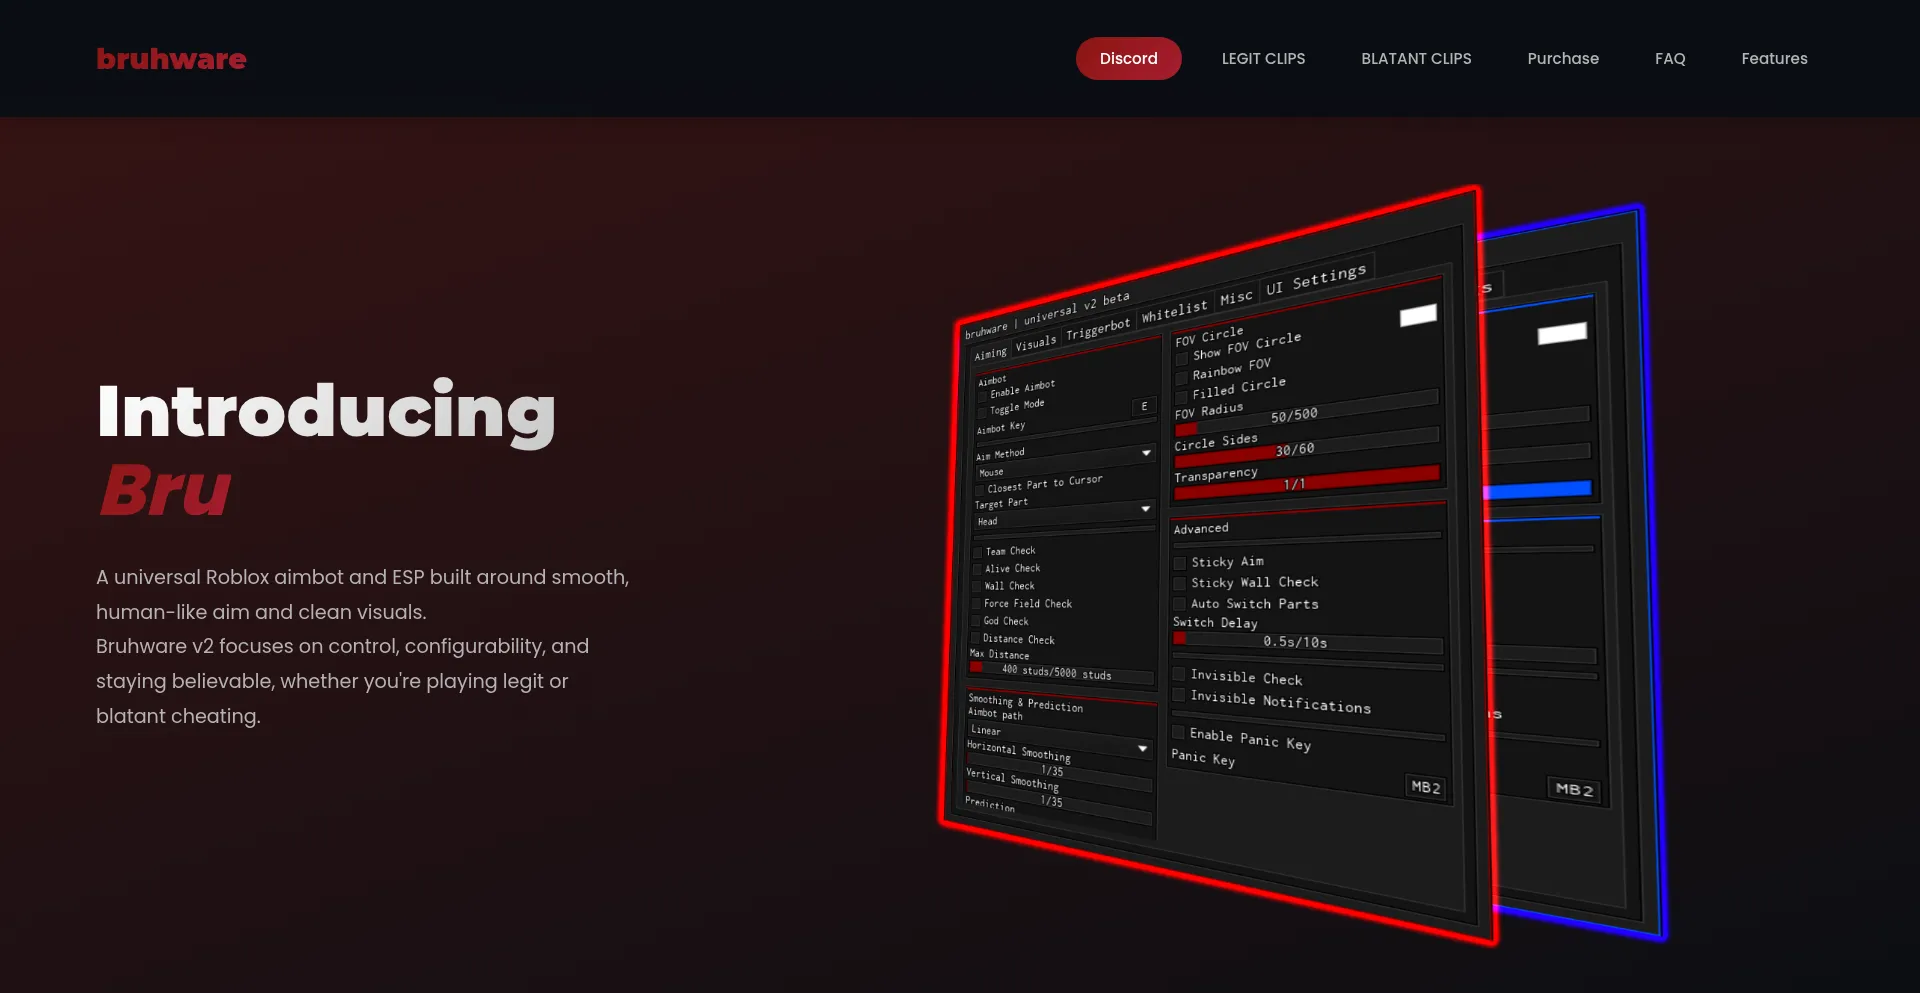1920x993 pixels.
Task: Click the red "Bru" heading text
Action: click(x=165, y=490)
